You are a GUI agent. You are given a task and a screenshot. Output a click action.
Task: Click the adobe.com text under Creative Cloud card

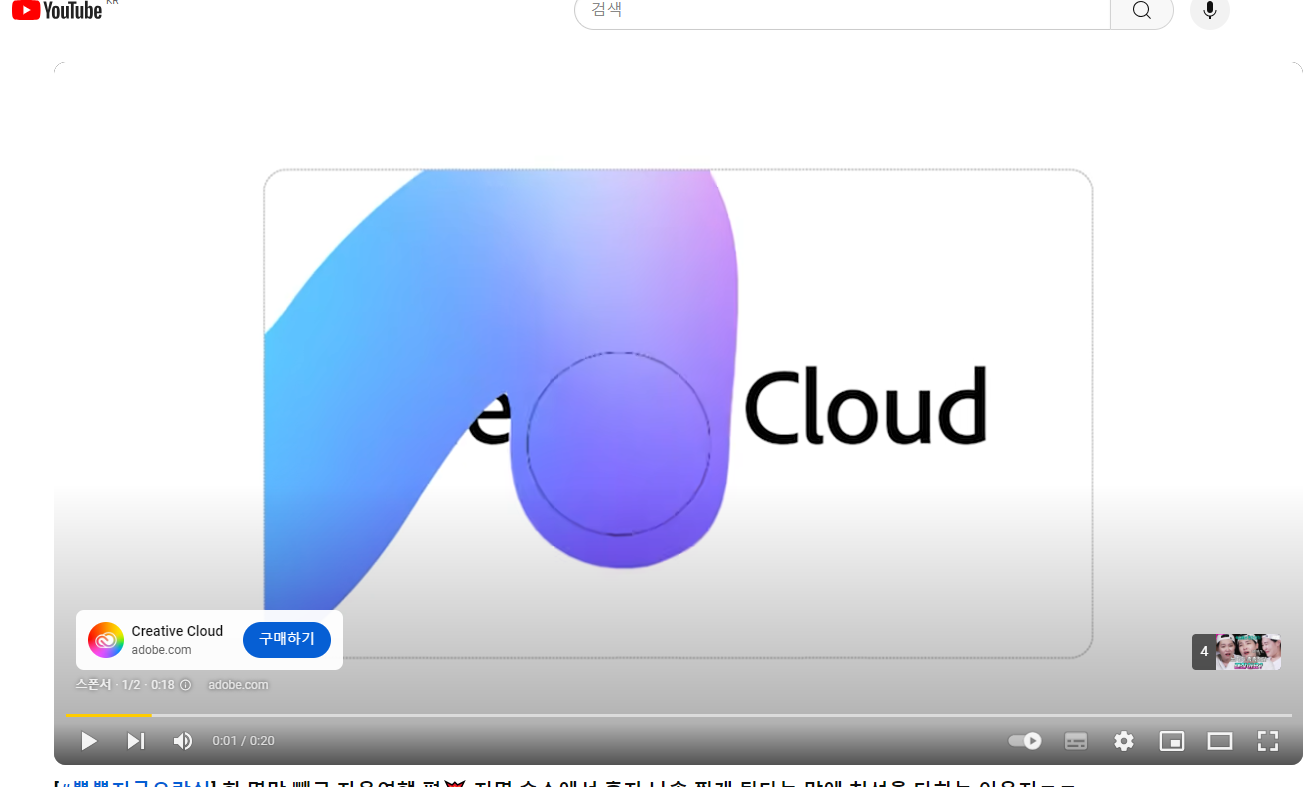[161, 650]
